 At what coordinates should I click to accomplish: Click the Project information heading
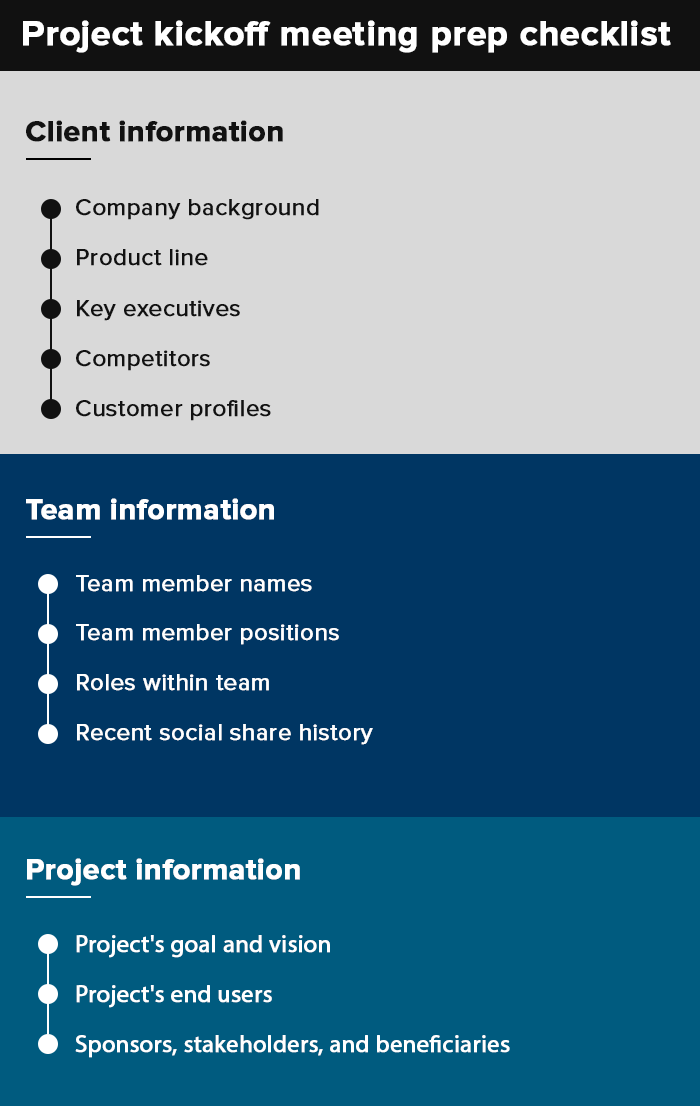163,870
